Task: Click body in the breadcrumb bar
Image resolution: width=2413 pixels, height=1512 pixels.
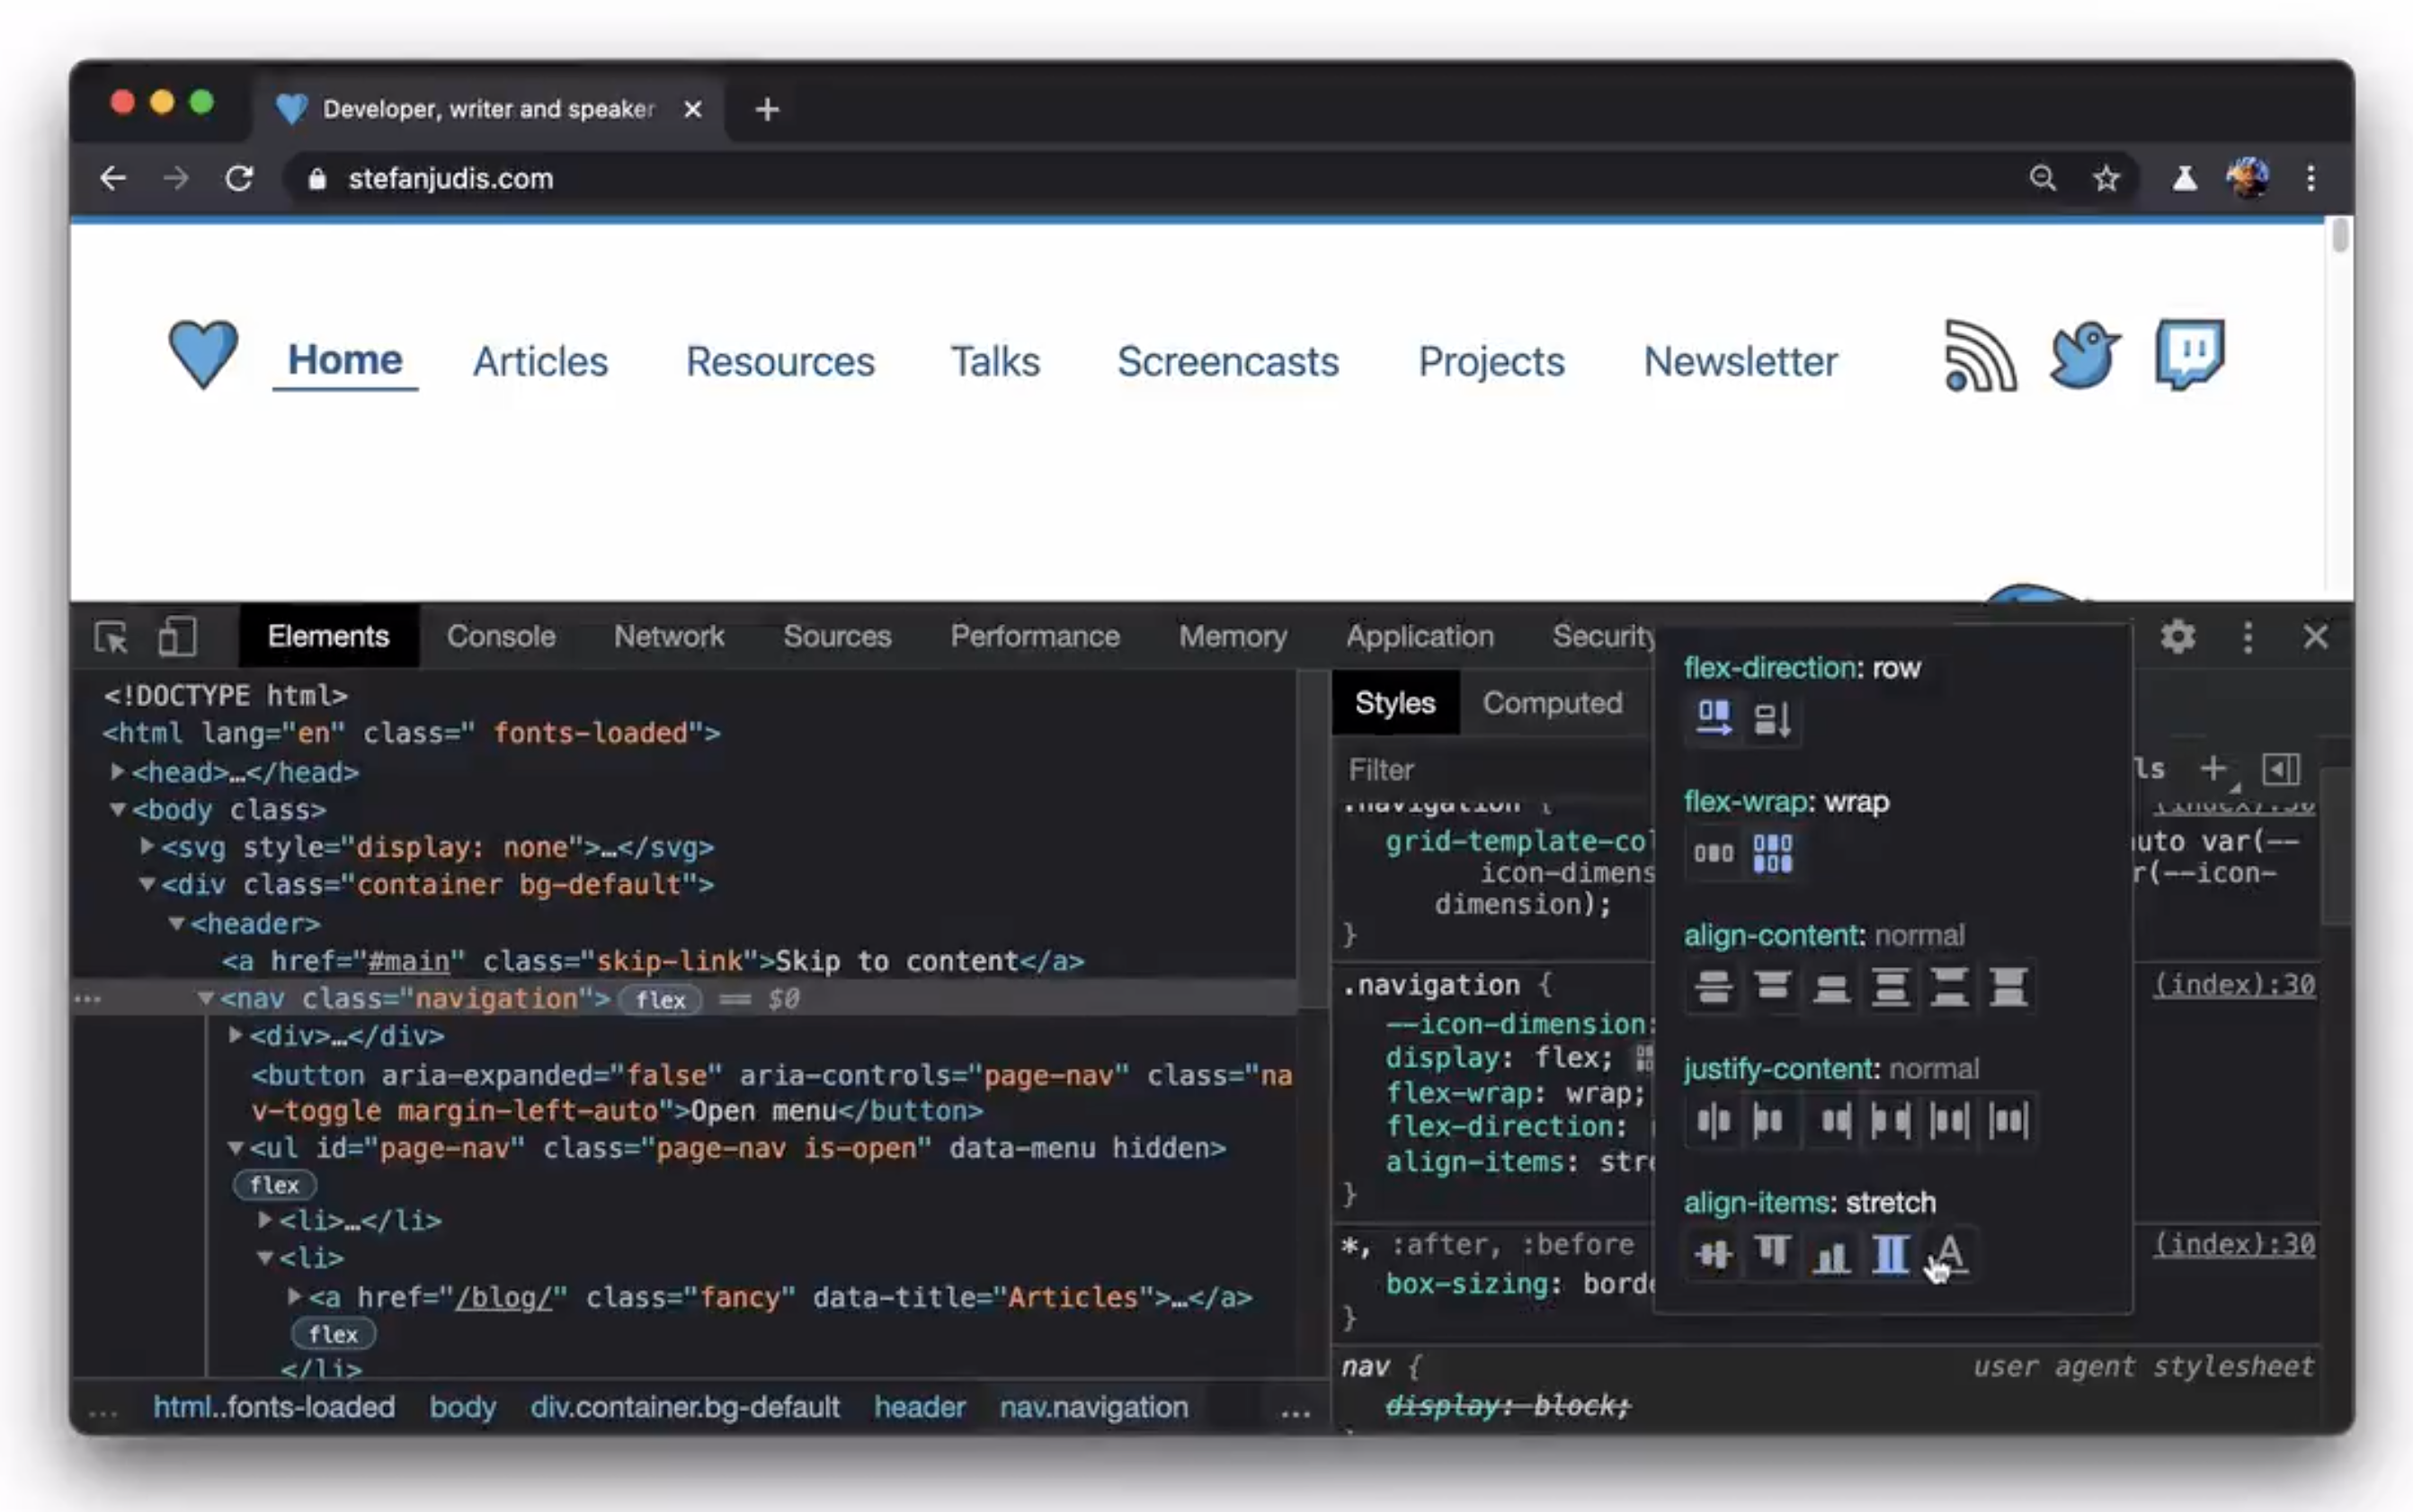Action: pos(462,1407)
